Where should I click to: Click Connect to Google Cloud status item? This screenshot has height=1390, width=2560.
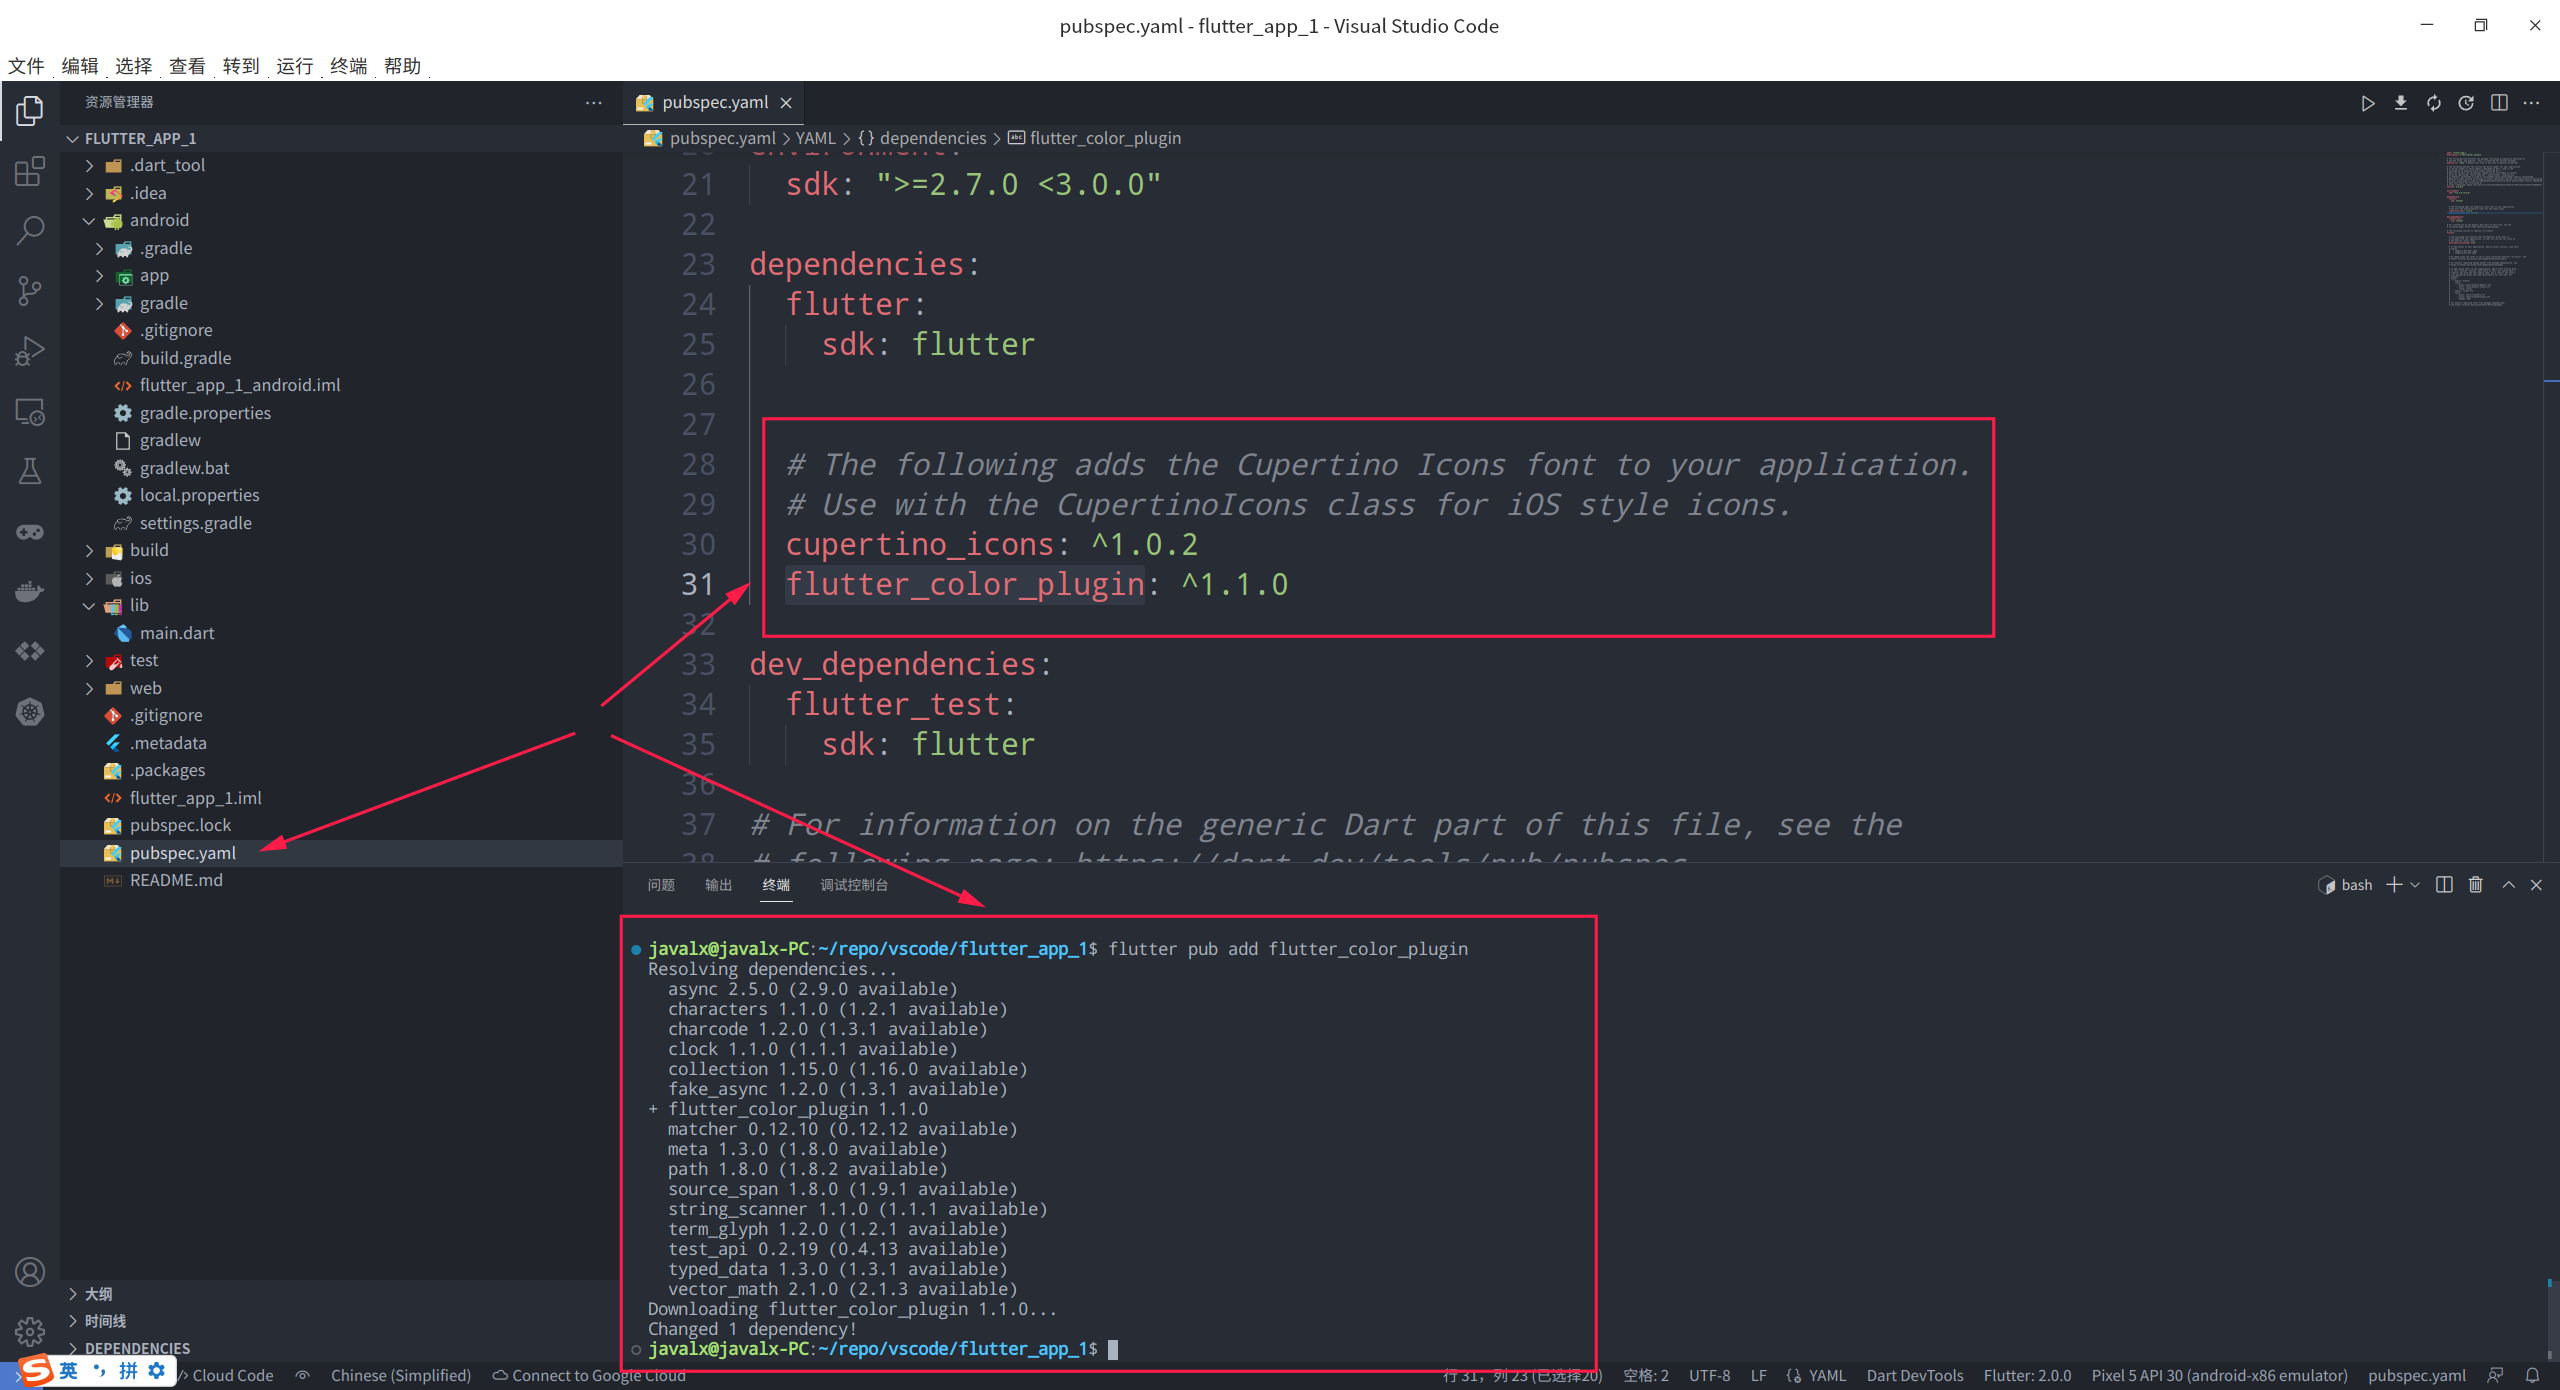[589, 1376]
